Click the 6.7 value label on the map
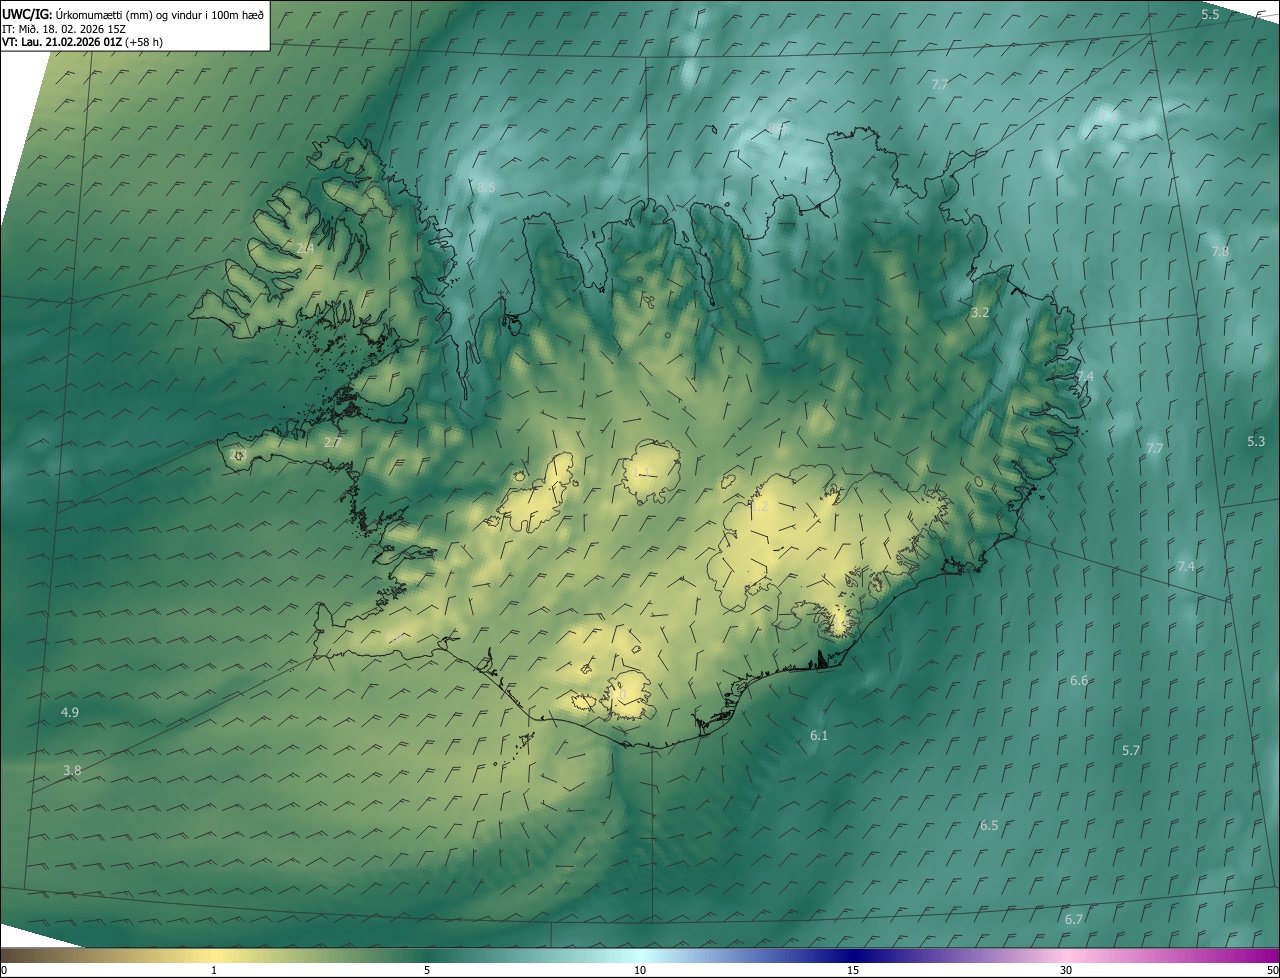 [x=1074, y=918]
